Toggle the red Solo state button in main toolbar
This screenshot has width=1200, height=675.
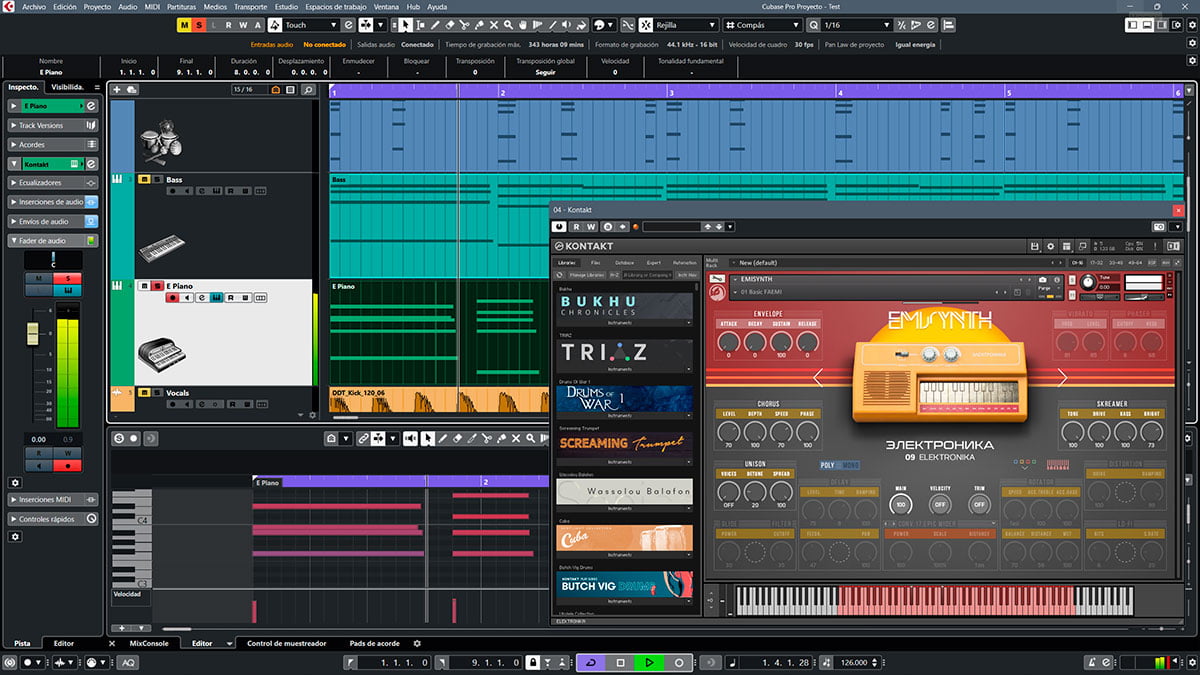tap(200, 24)
